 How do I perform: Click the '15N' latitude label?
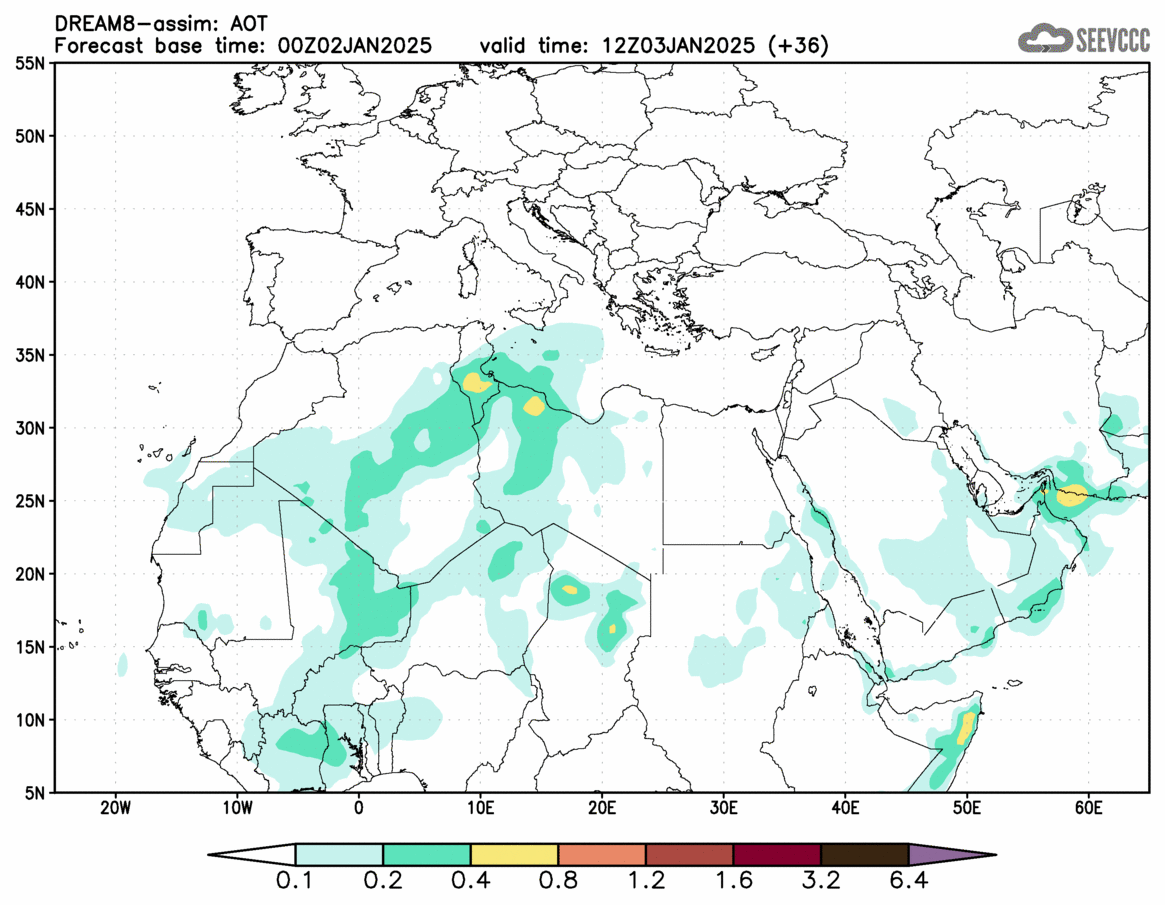coord(30,647)
